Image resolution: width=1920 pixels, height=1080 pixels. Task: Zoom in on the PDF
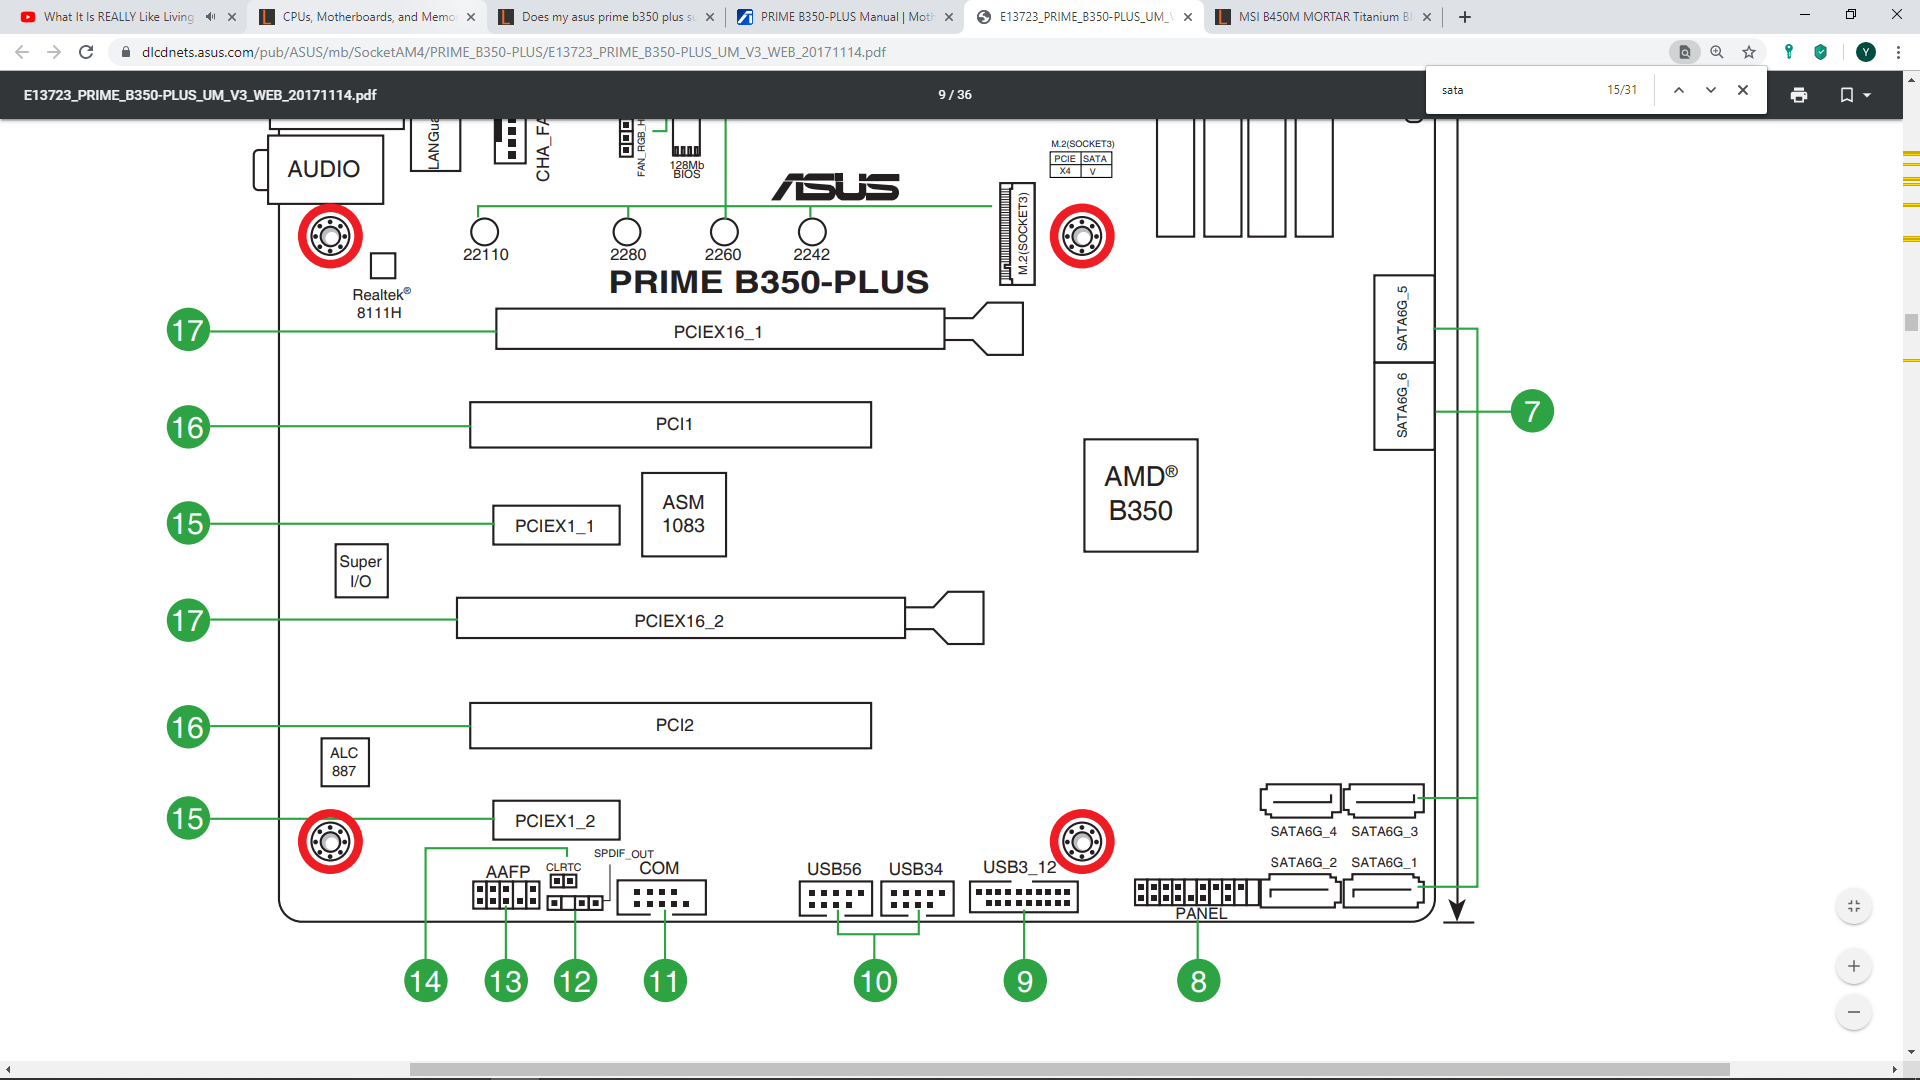(1854, 966)
